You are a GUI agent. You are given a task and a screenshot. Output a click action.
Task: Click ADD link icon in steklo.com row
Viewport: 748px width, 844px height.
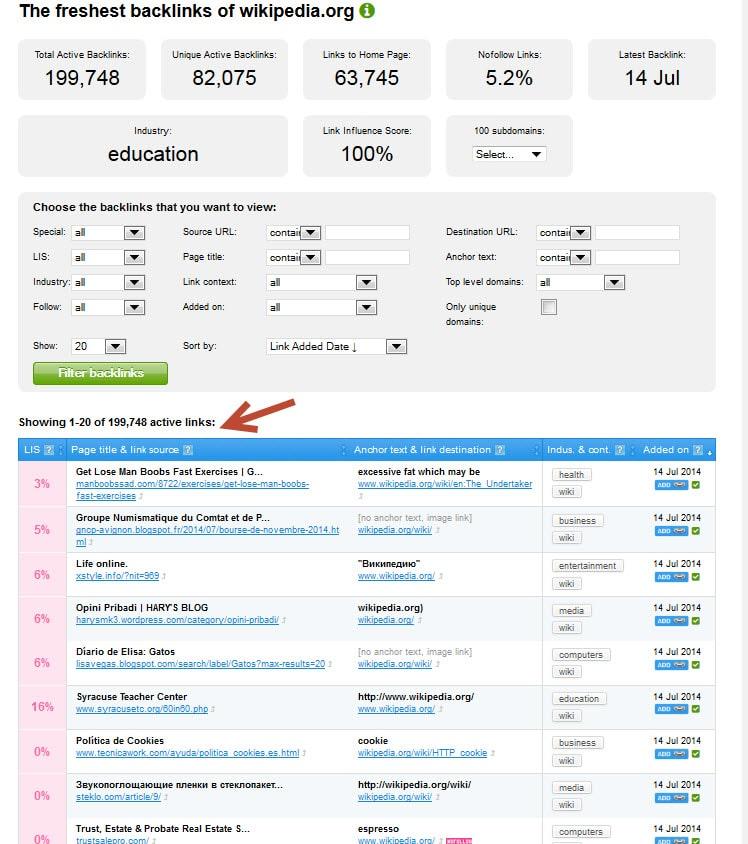[x=672, y=798]
